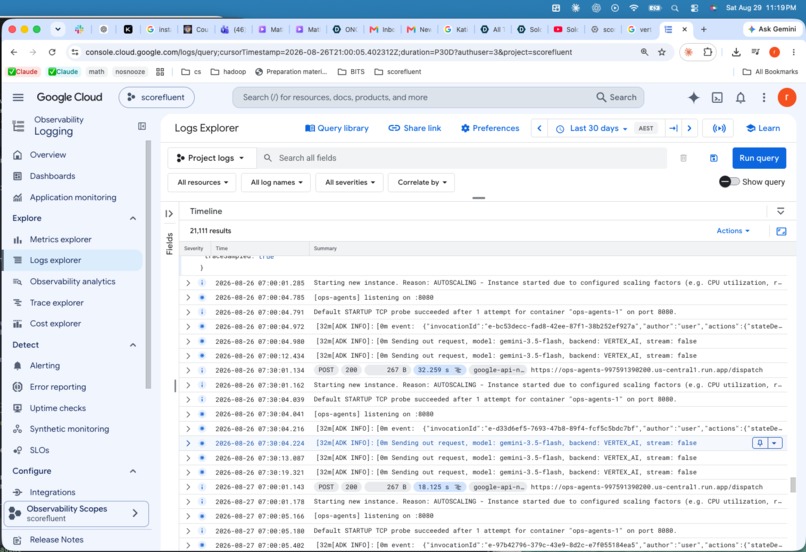The height and width of the screenshot is (552, 806).
Task: Save query icon
Action: click(713, 158)
